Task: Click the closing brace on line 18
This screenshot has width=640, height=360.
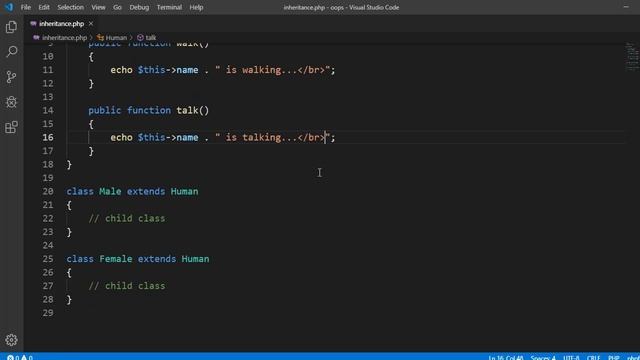Action: (x=69, y=164)
